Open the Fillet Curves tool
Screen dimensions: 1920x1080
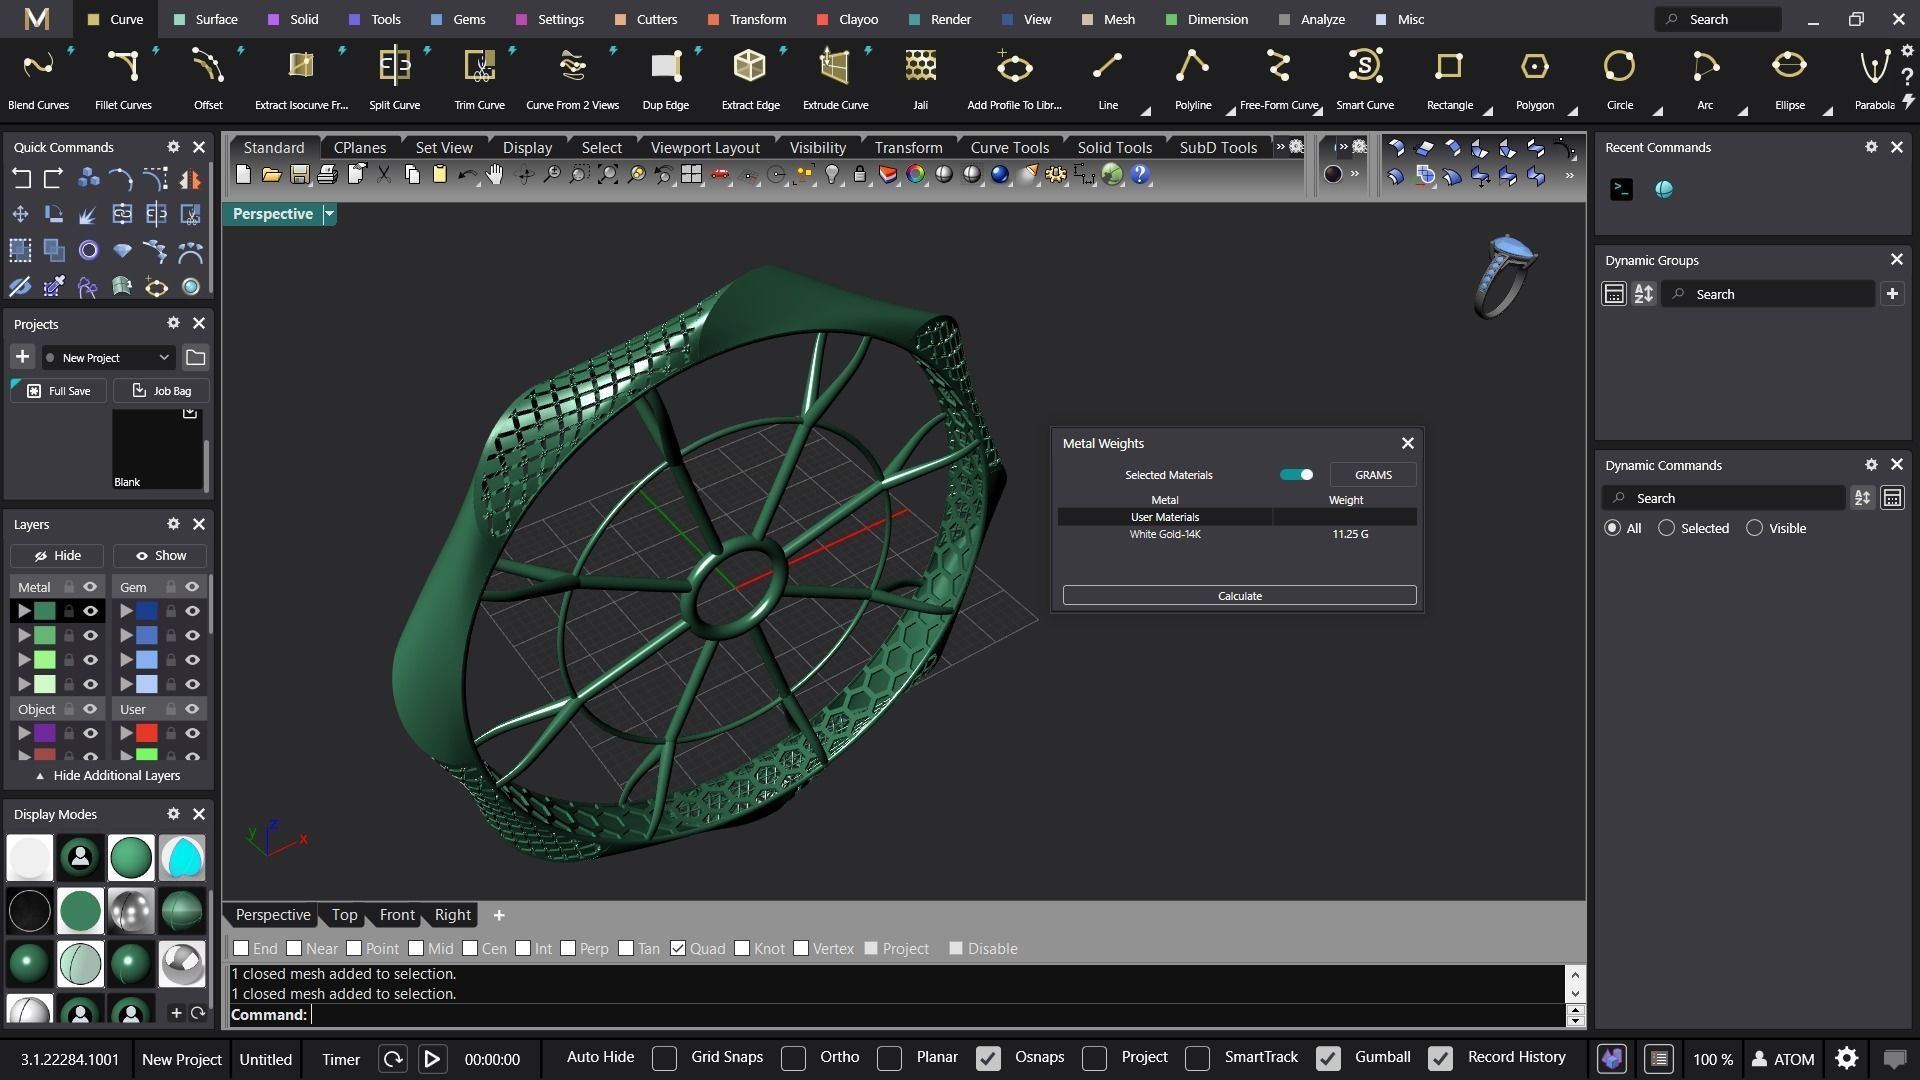tap(123, 68)
